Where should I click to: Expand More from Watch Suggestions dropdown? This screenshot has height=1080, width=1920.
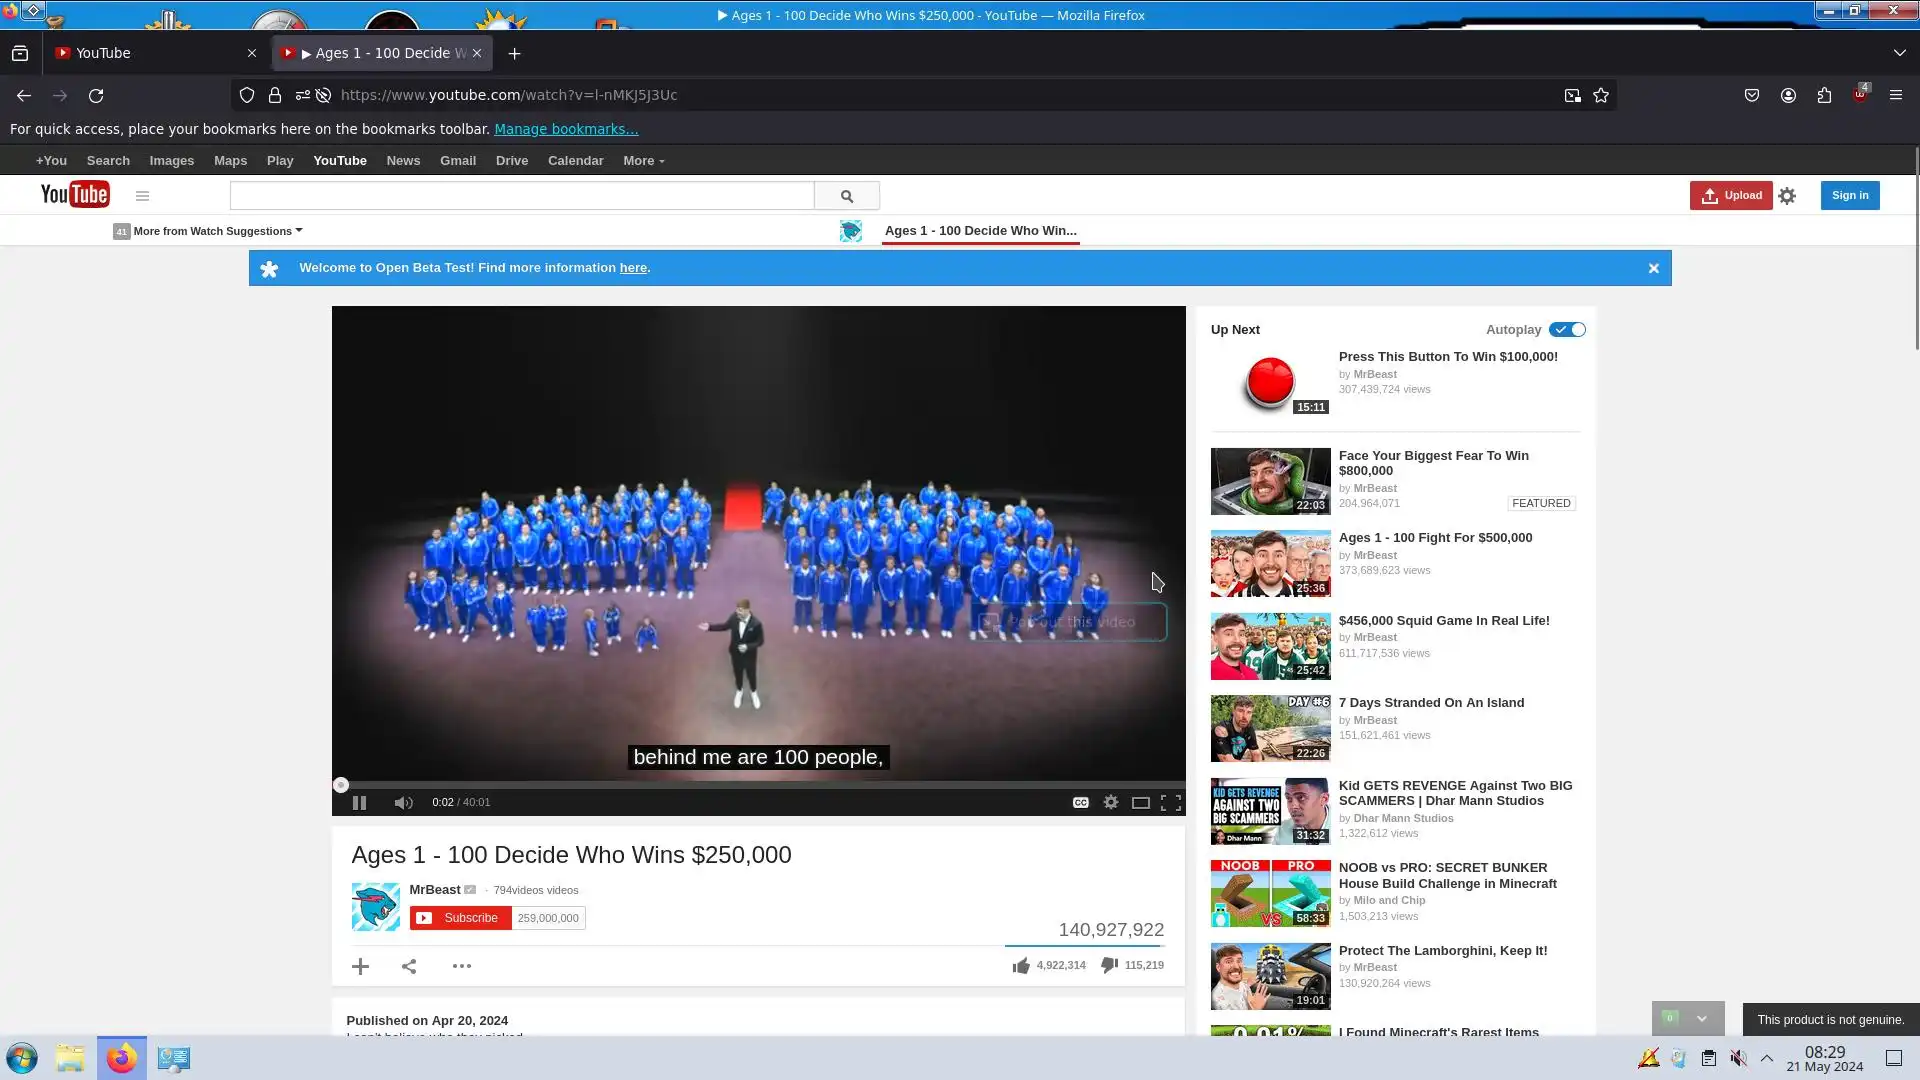point(210,231)
